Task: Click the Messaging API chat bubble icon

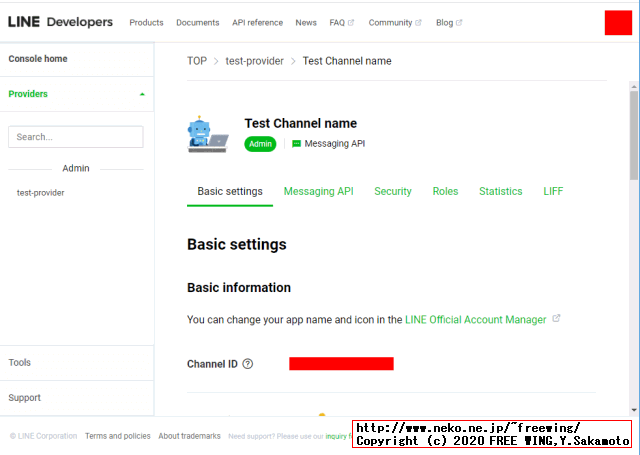Action: (x=296, y=144)
